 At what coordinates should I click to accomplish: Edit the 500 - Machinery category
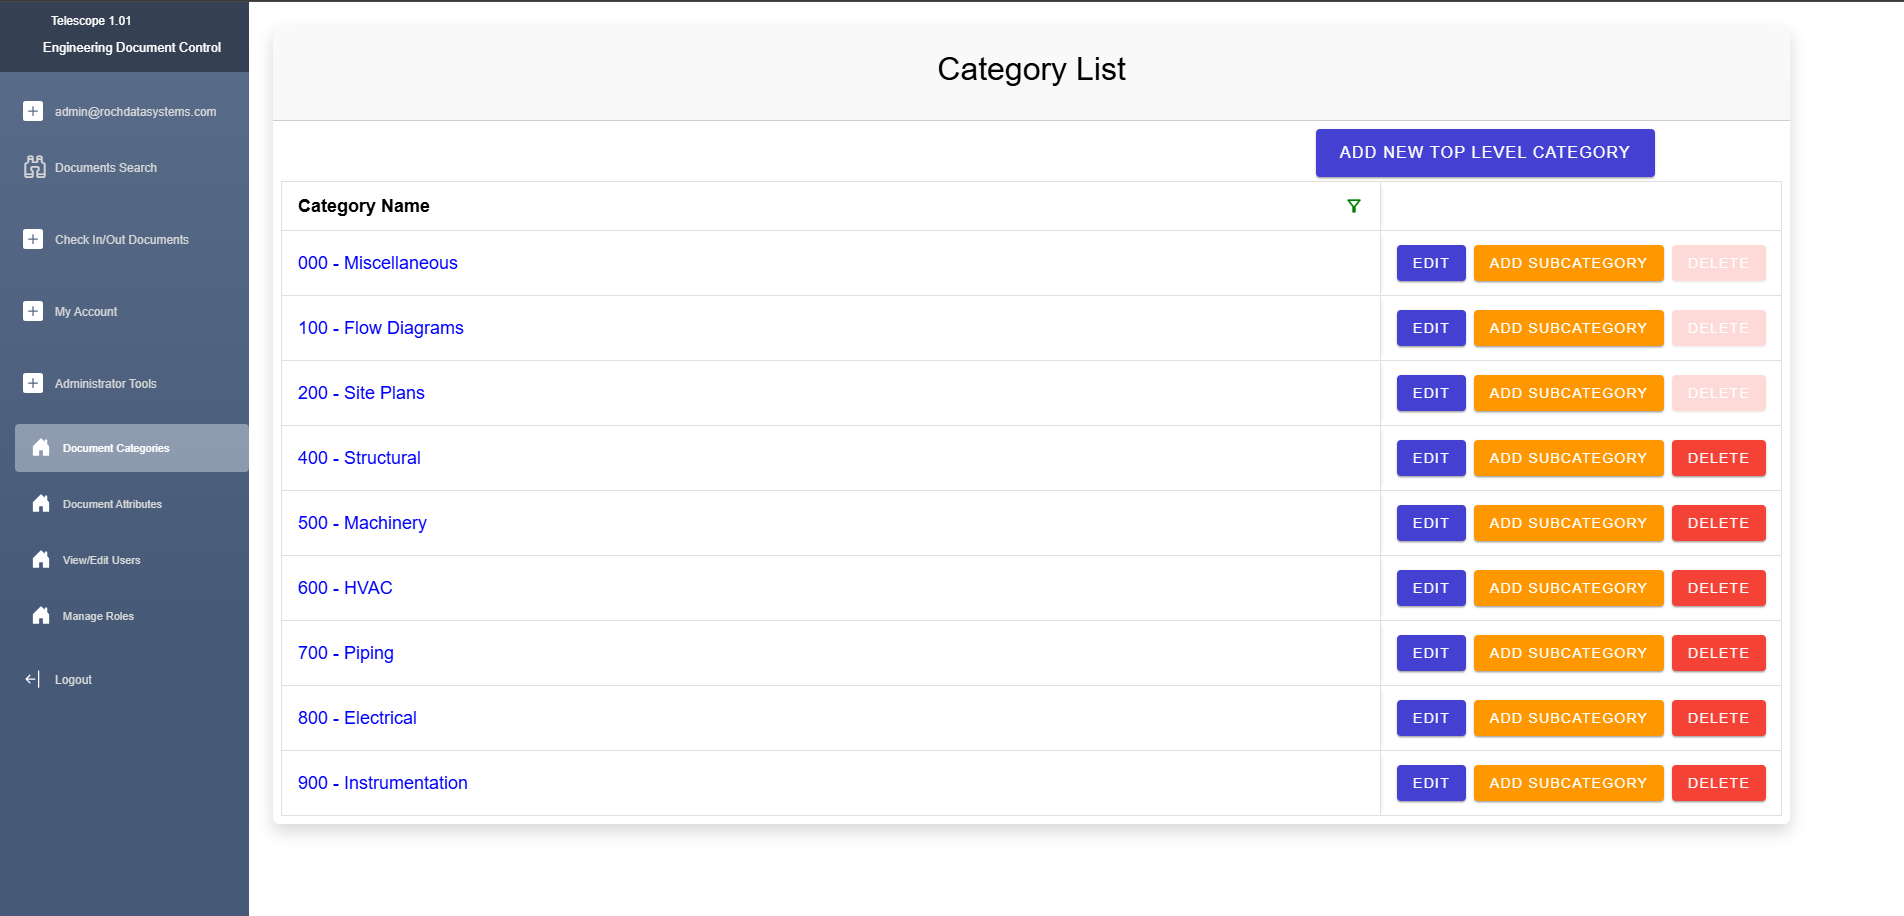(1430, 523)
